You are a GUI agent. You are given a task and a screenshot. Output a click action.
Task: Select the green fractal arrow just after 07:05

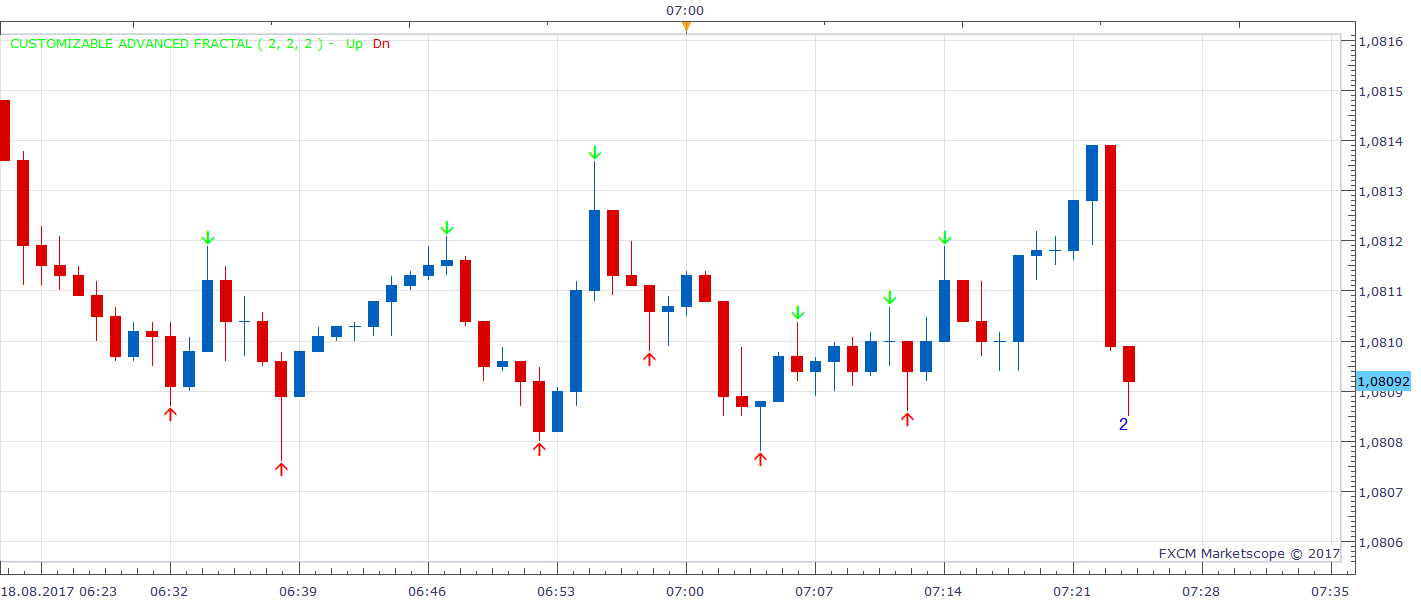[x=797, y=313]
